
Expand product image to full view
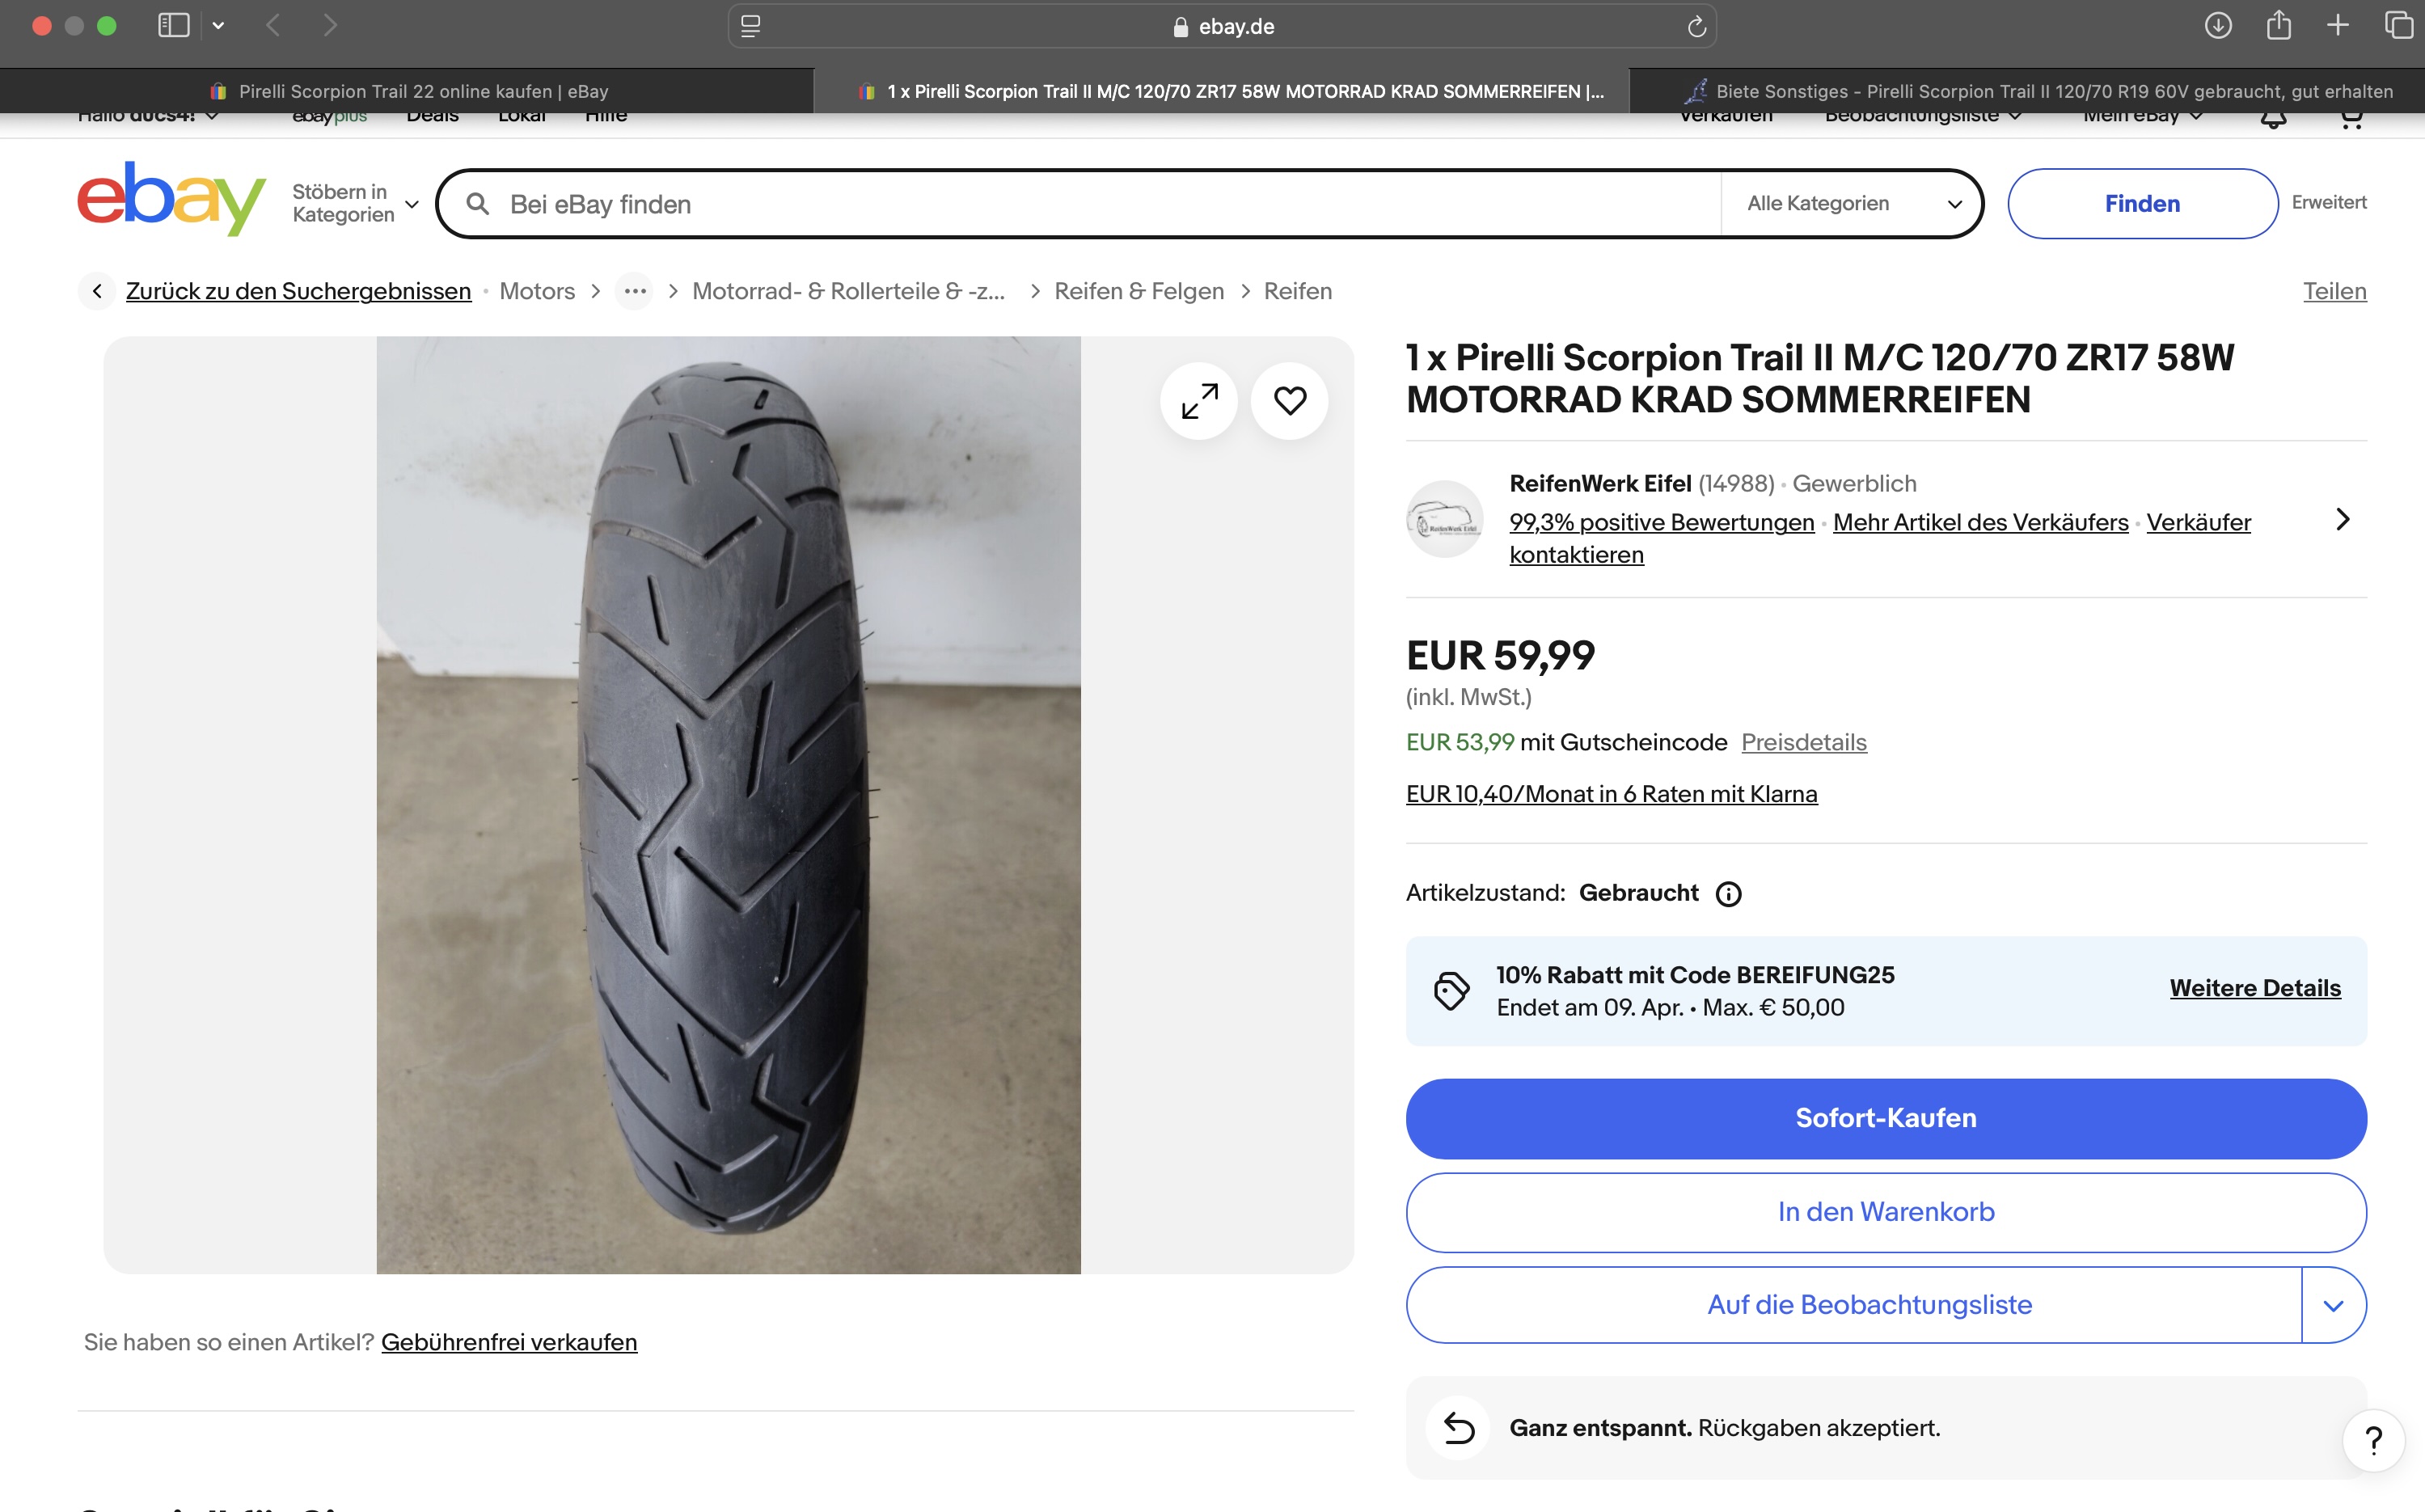coord(1199,401)
